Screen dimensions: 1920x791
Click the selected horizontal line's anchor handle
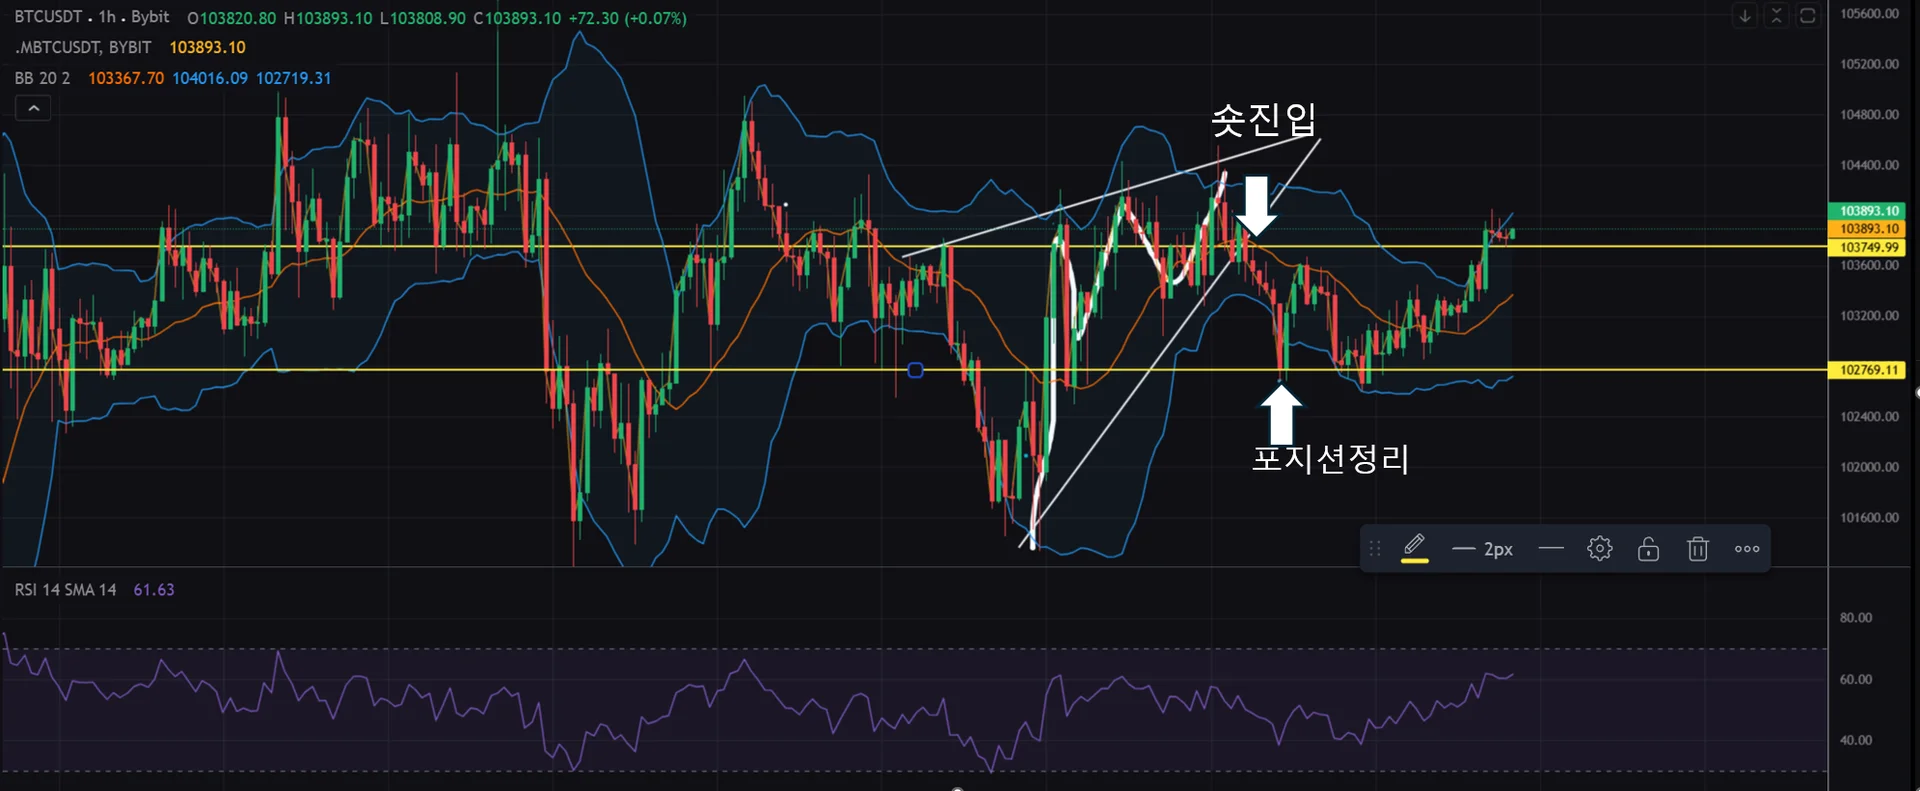[915, 370]
